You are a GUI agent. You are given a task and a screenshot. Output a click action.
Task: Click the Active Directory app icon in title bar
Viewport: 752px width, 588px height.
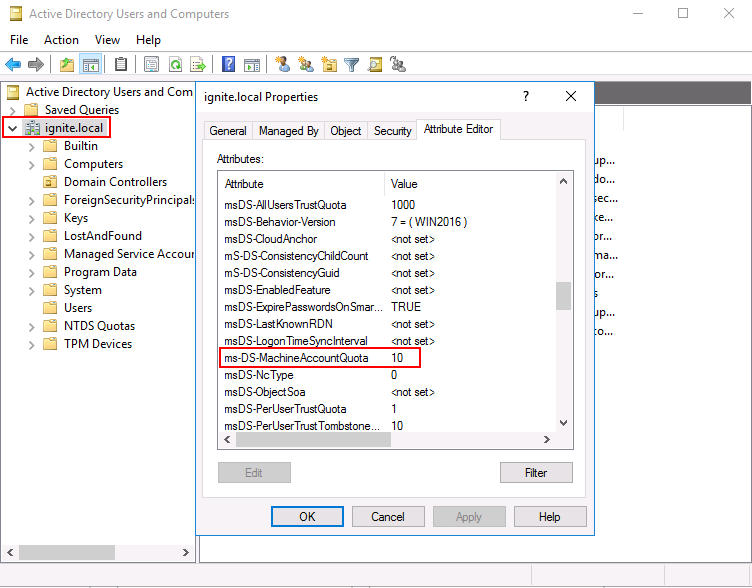coord(16,13)
